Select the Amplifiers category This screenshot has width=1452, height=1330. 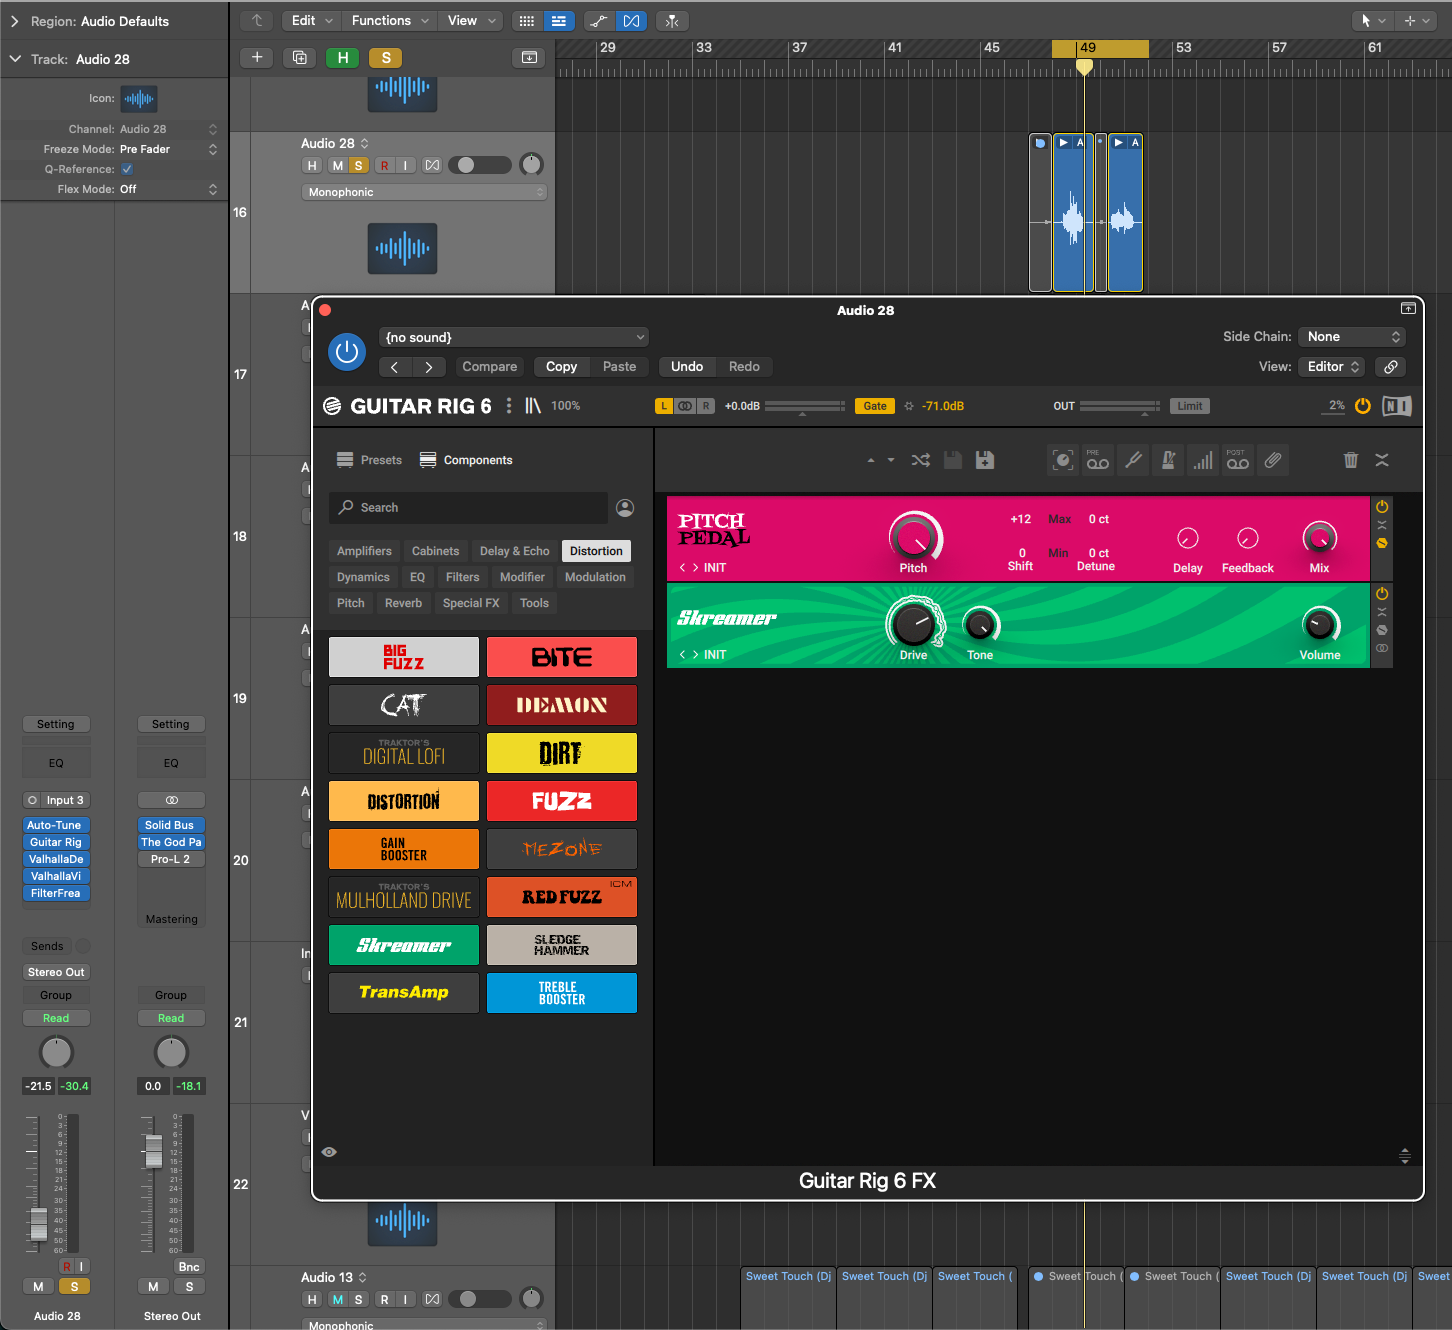(364, 551)
